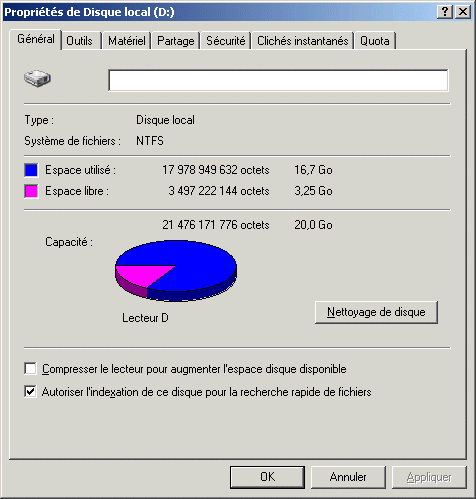Image resolution: width=476 pixels, height=499 pixels.
Task: Enable the compress drive checkbox
Action: point(30,369)
